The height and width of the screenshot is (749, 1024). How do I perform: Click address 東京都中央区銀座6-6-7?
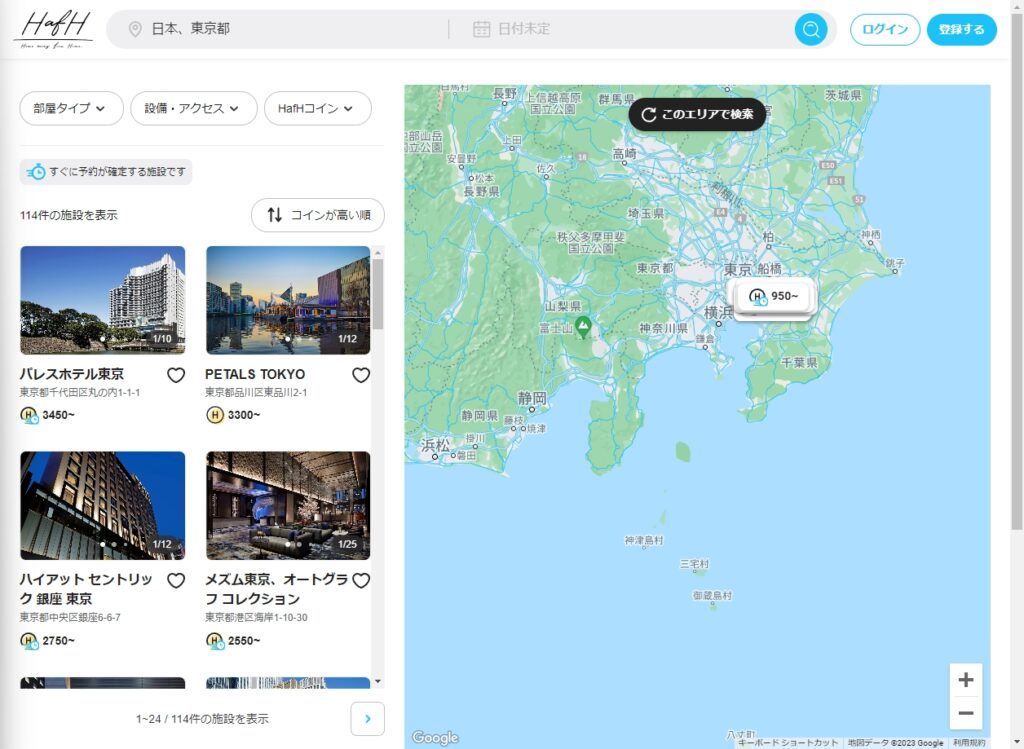tap(70, 618)
